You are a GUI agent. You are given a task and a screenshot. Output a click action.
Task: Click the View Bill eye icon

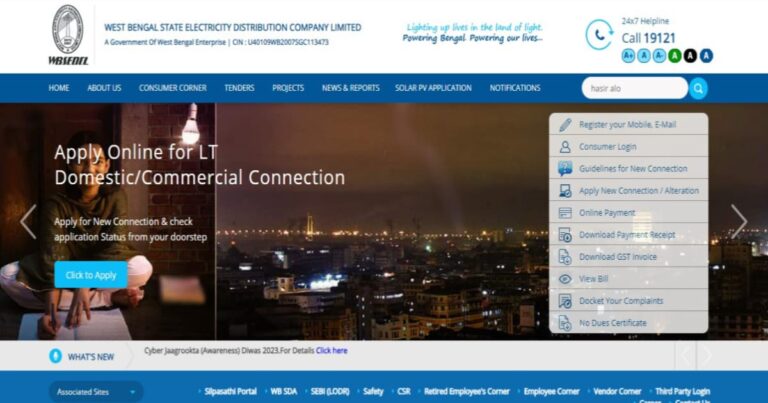pyautogui.click(x=565, y=279)
